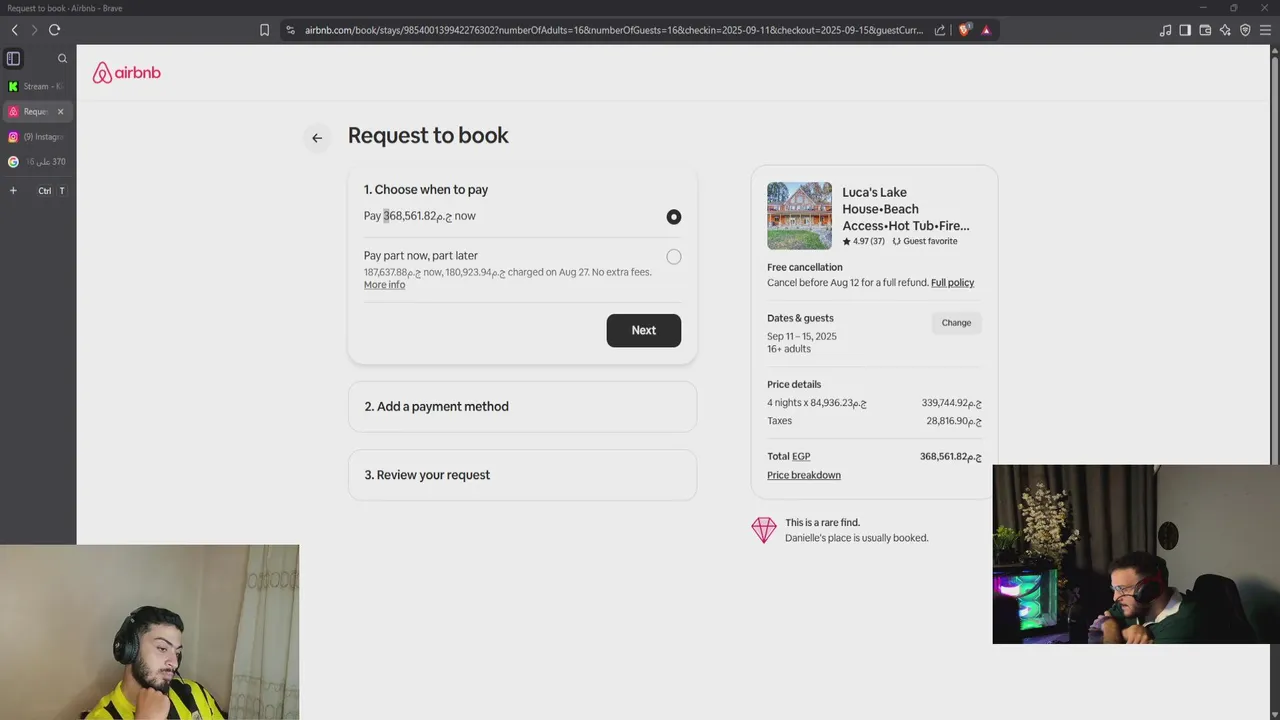
Task: Toggle the browser sidebar panel icon
Action: (1185, 30)
